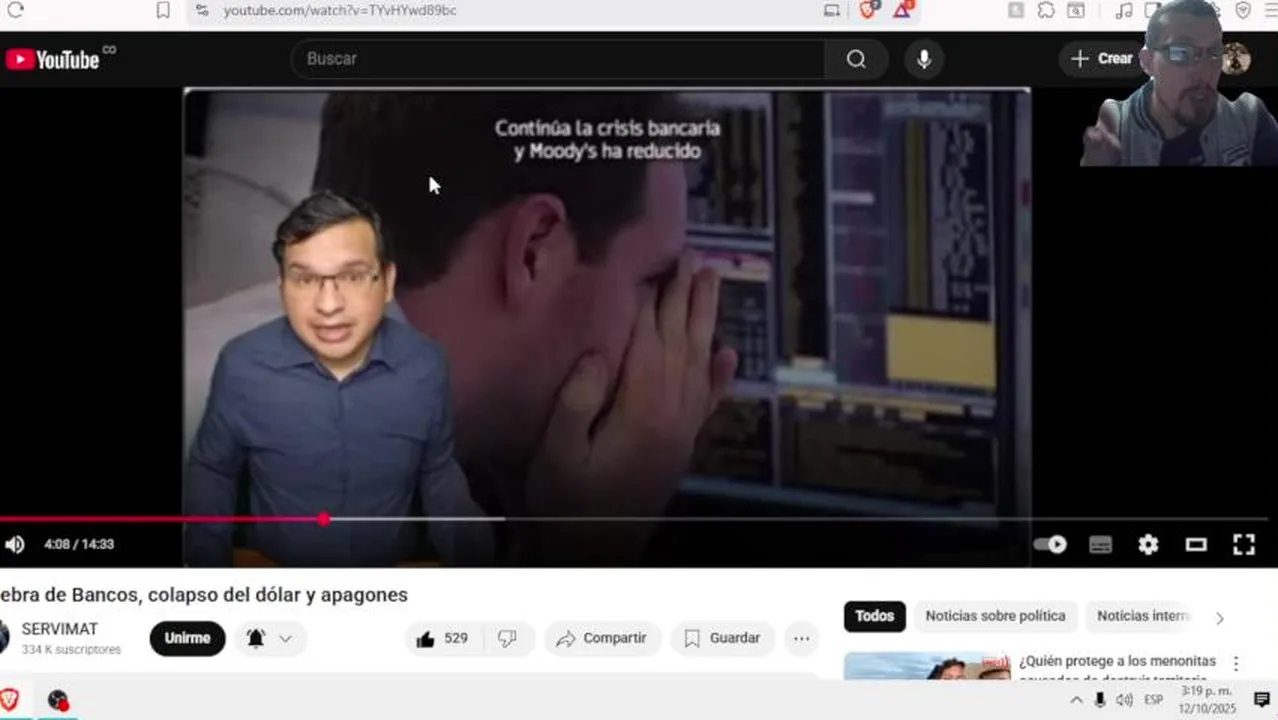Enter full screen mode
Image resolution: width=1278 pixels, height=720 pixels.
click(x=1244, y=544)
